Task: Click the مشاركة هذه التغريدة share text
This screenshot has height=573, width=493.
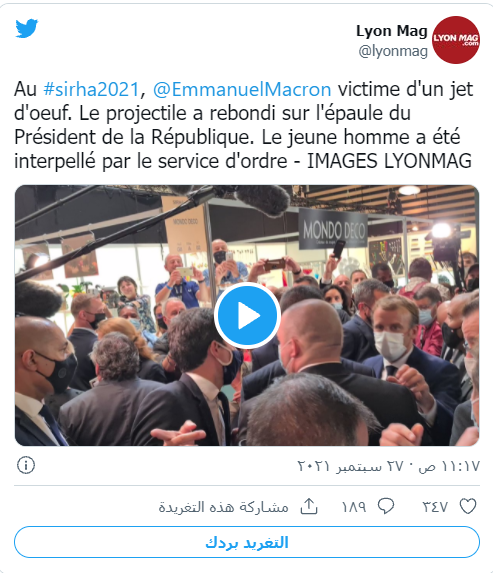Action: (223, 507)
